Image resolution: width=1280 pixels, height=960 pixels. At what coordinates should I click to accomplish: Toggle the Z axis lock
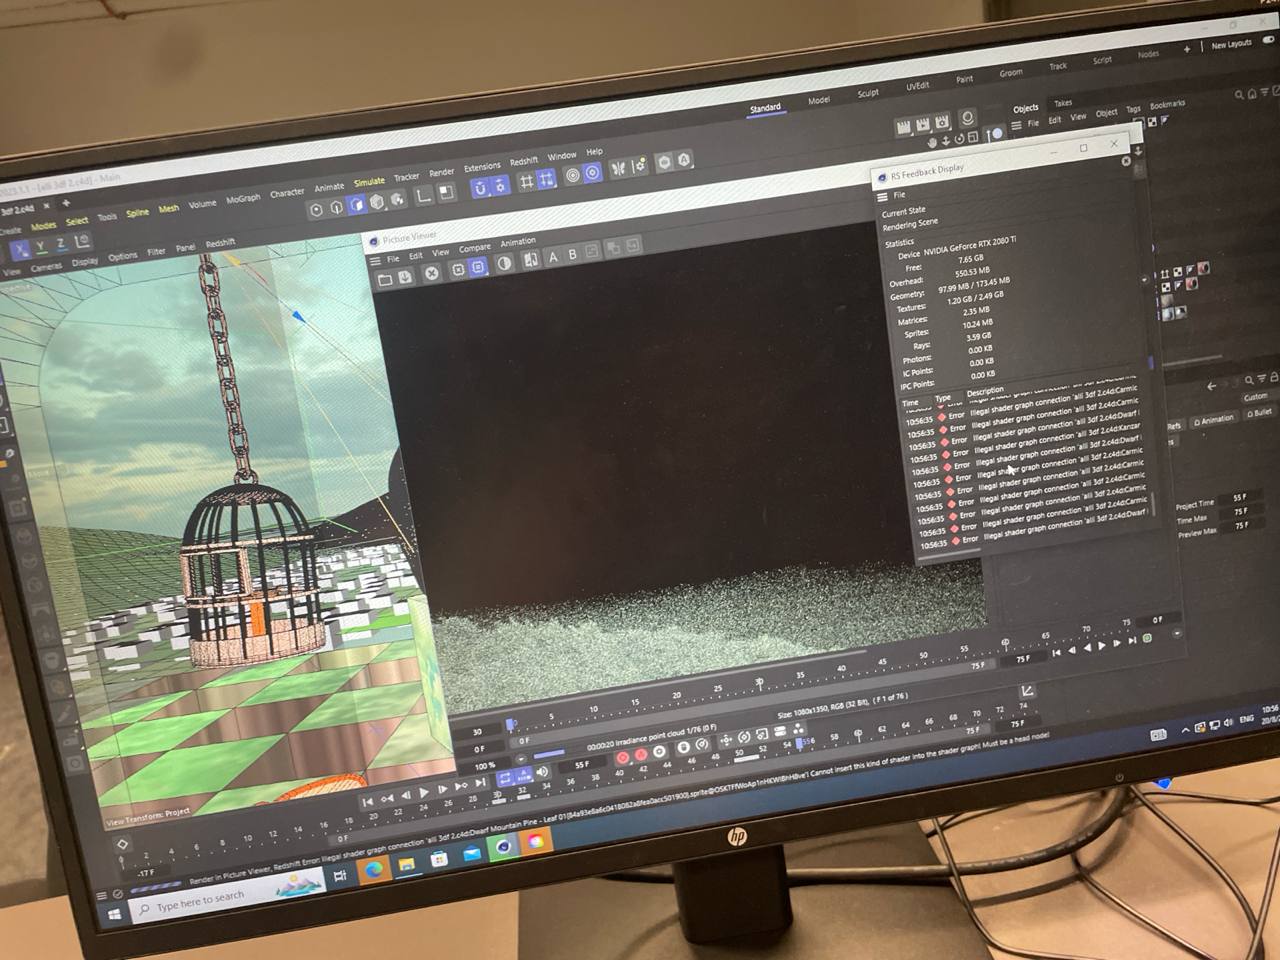tap(60, 244)
